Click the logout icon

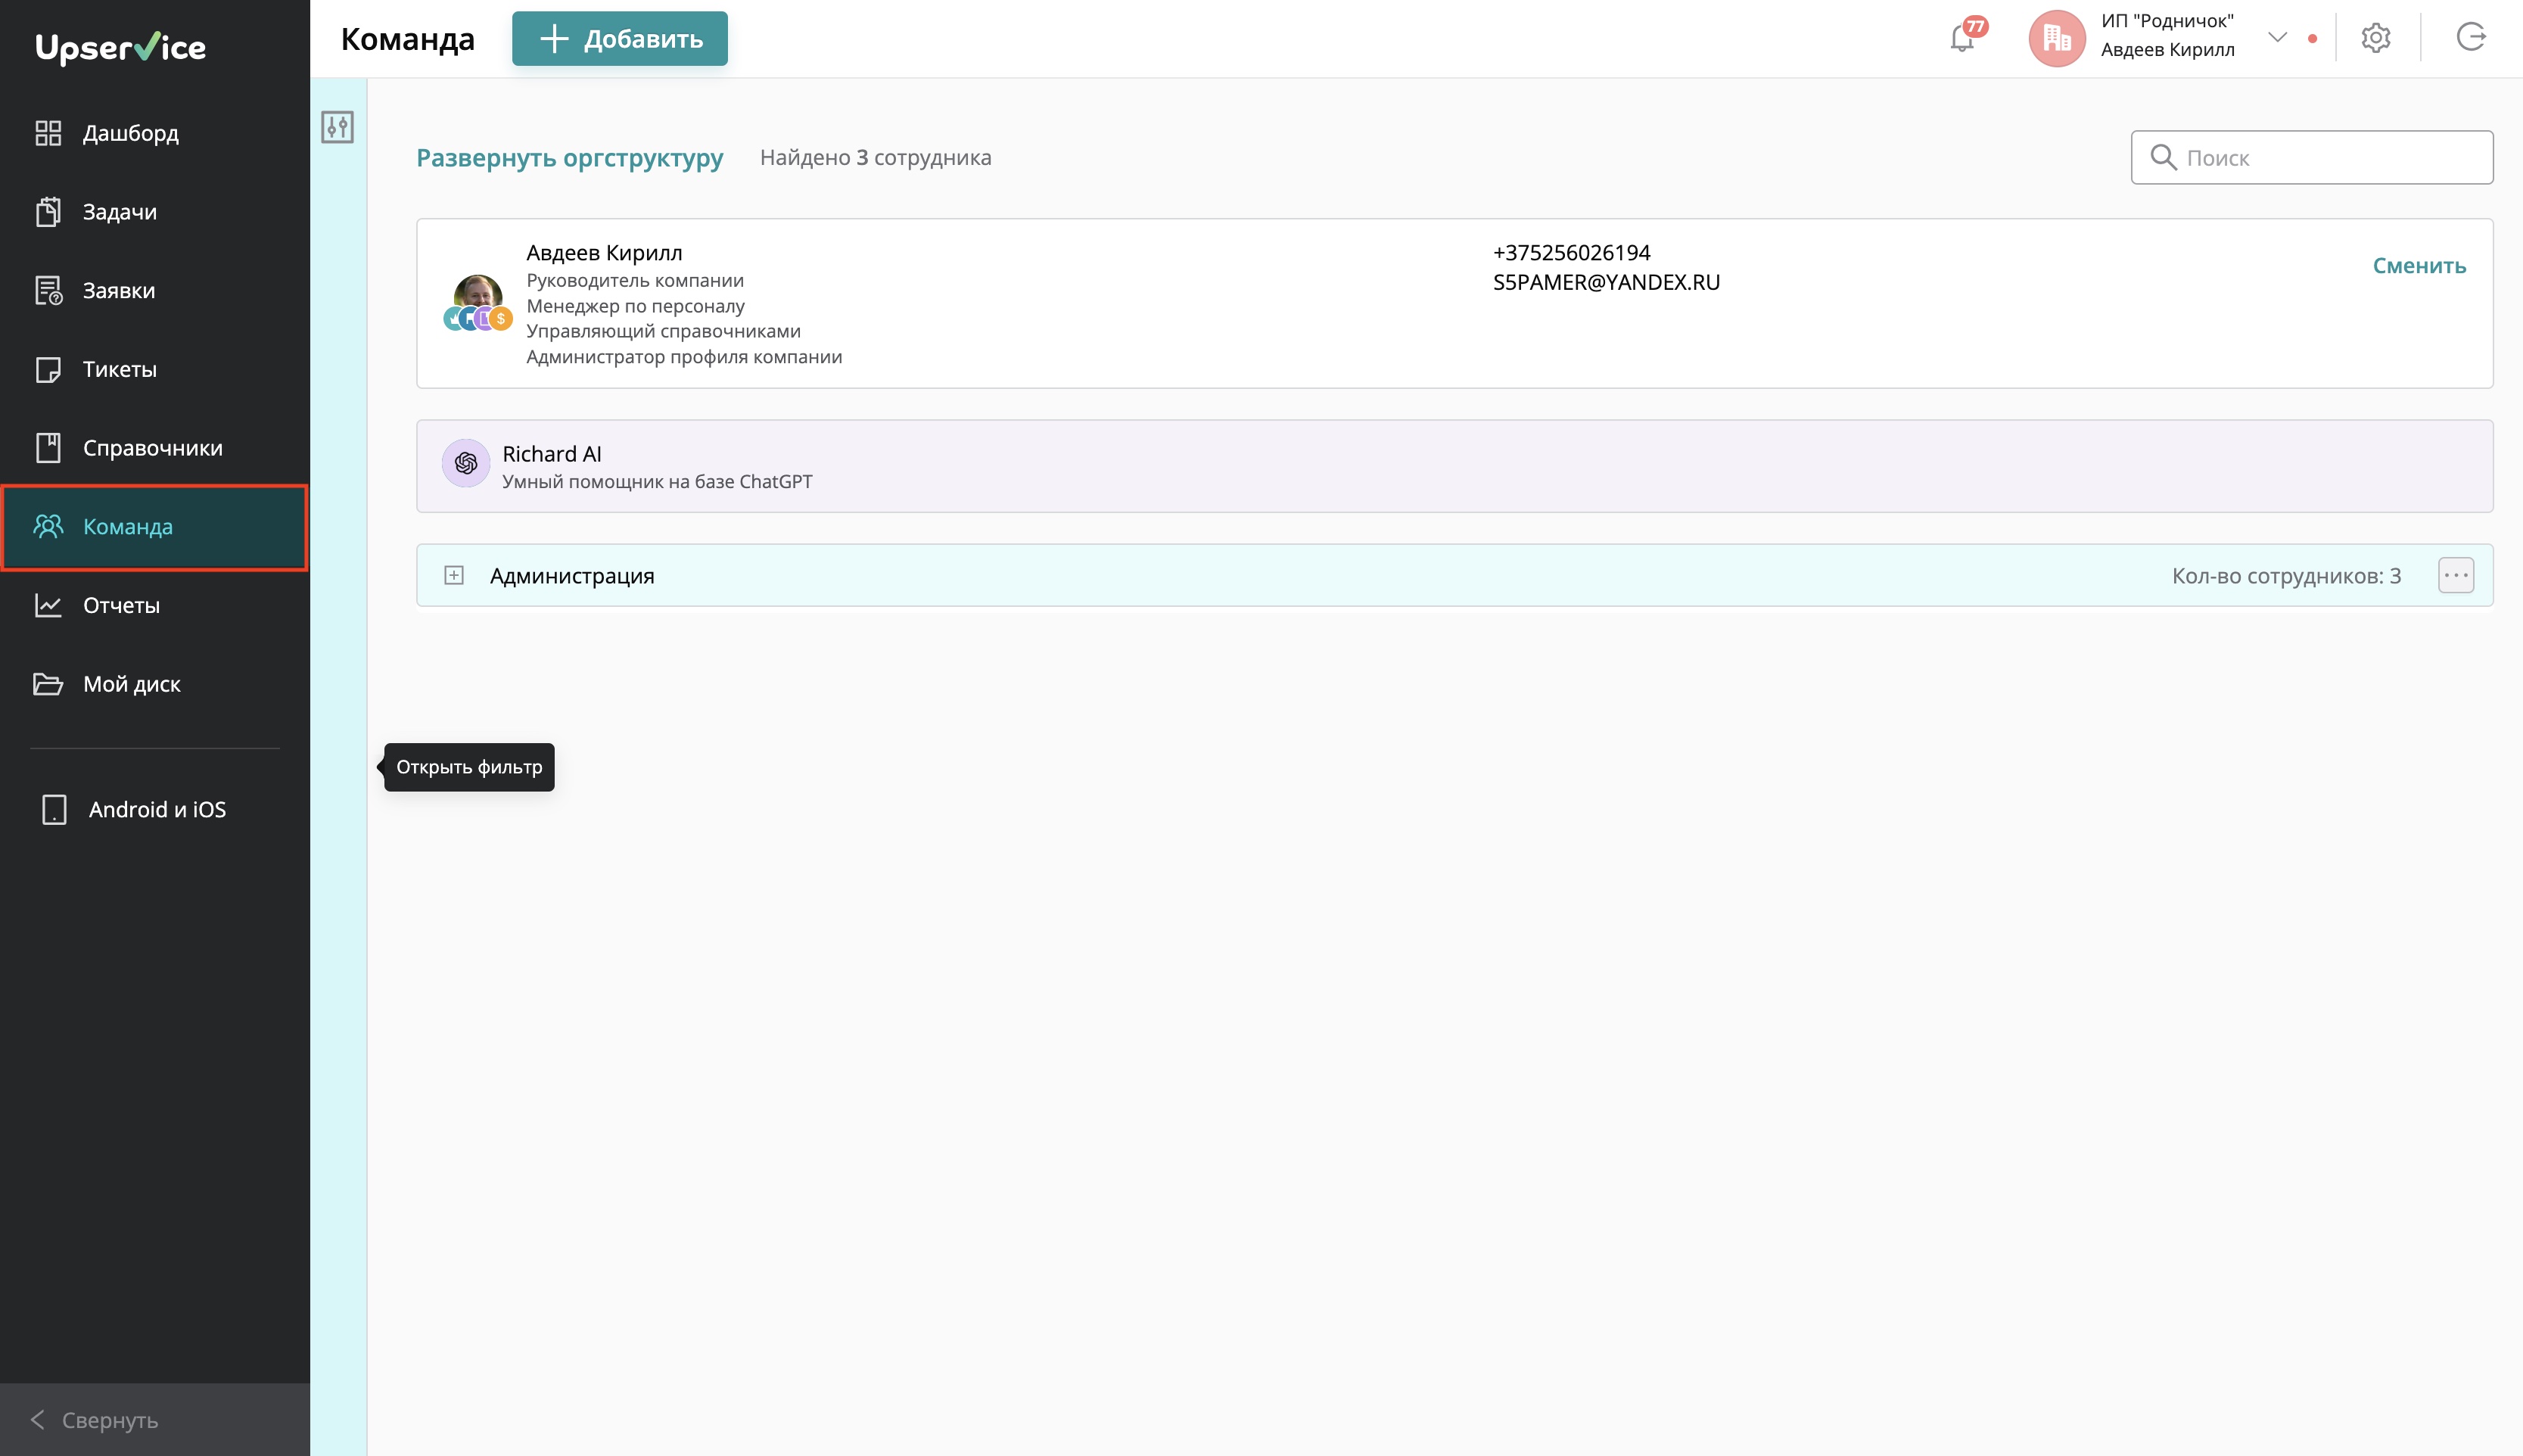pyautogui.click(x=2470, y=38)
